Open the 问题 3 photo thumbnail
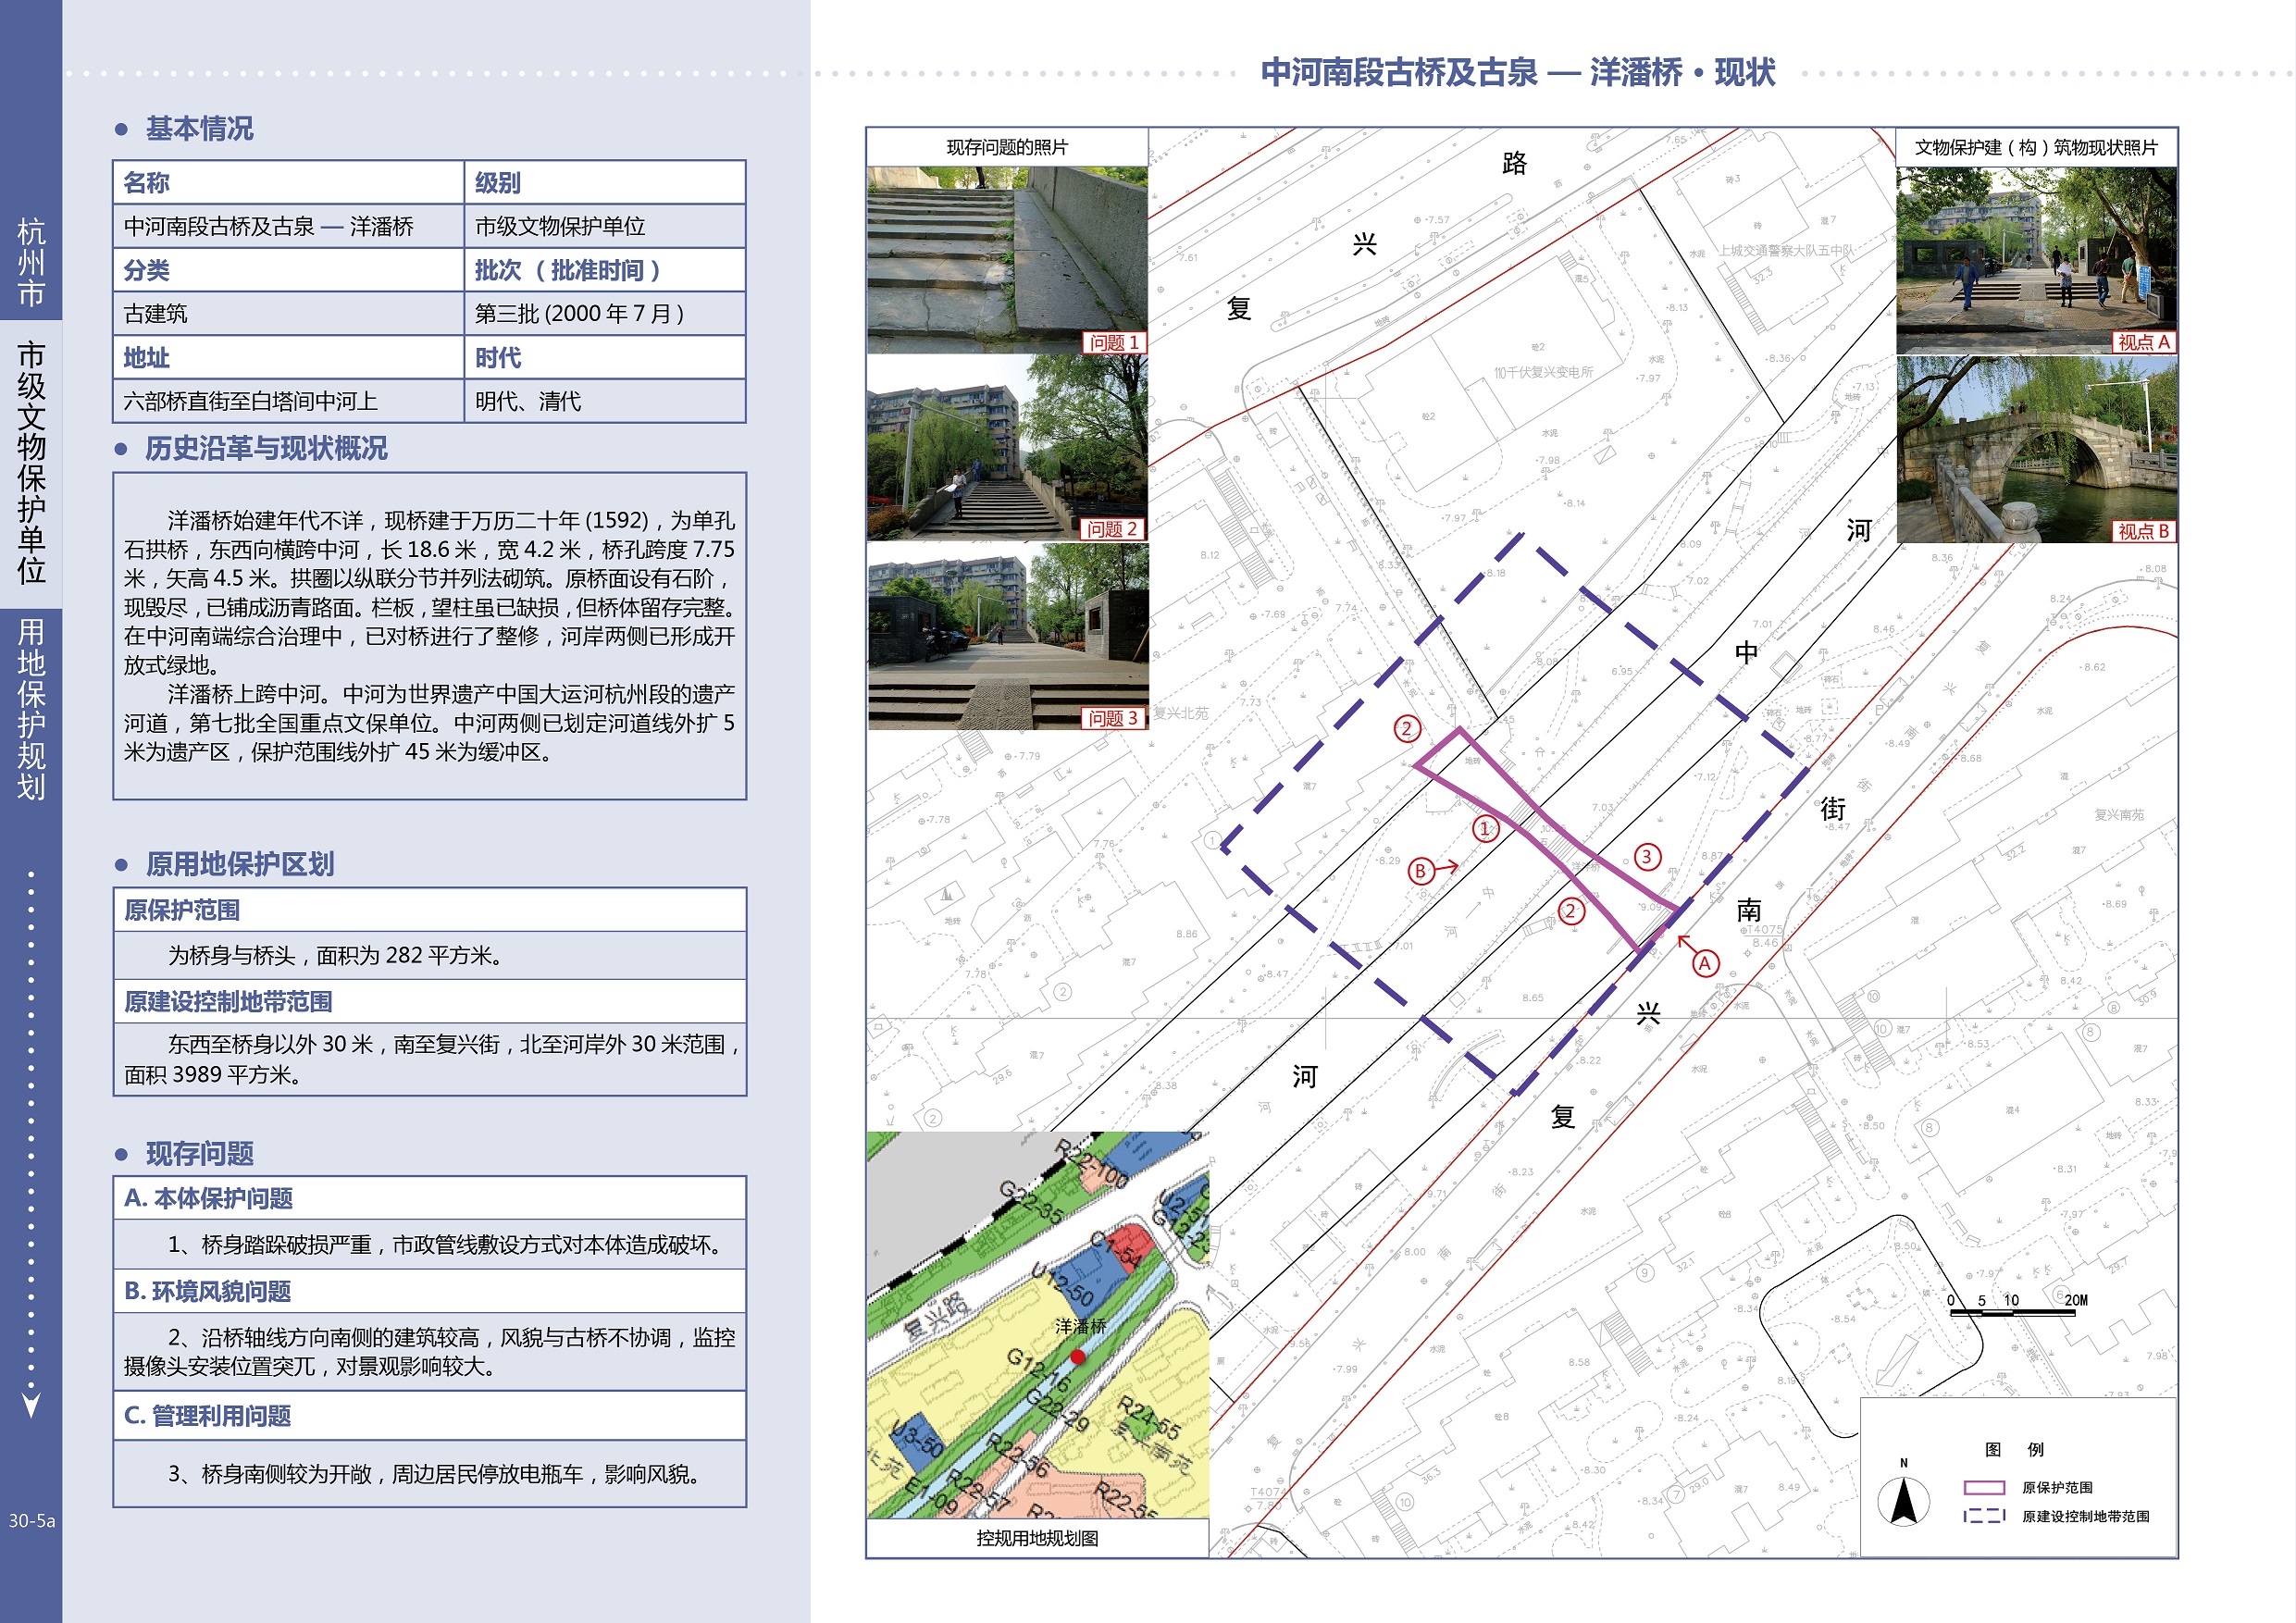 (1006, 635)
